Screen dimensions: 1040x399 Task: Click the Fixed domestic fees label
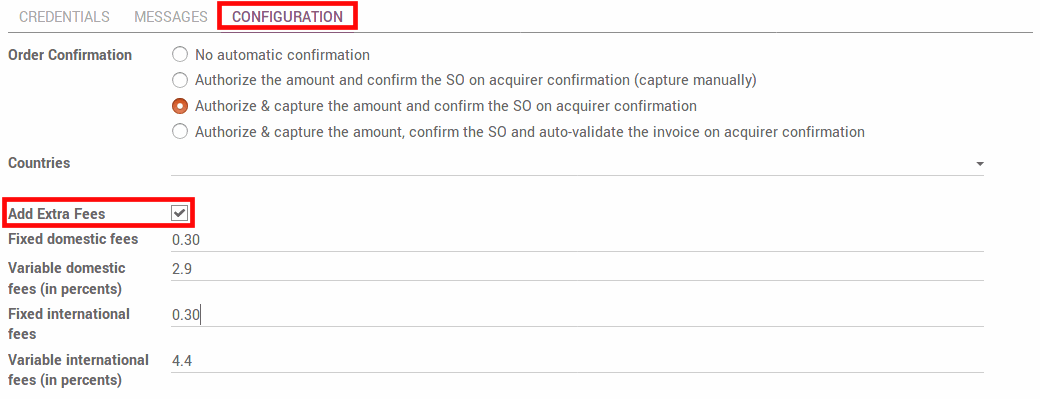click(73, 239)
